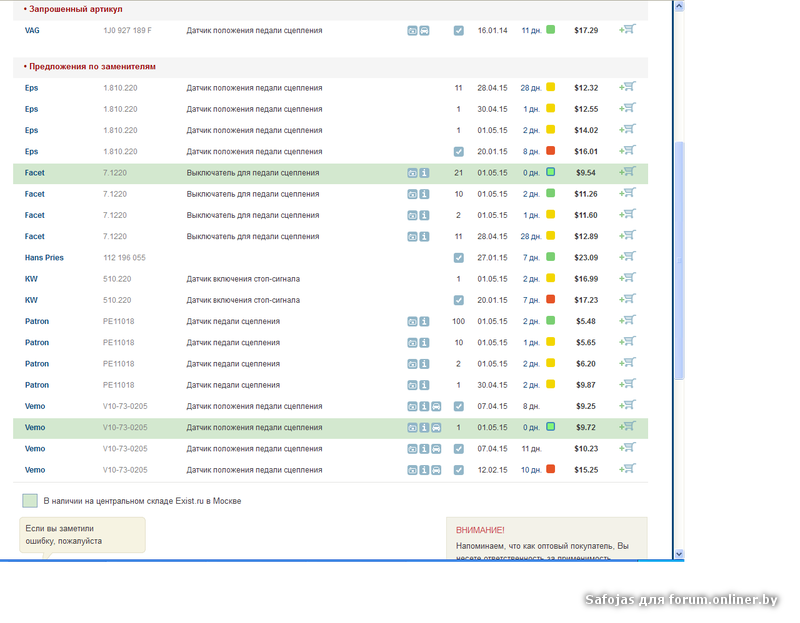Click green status square in Patron $5.48 row
Screen dimensions: 800x623
pos(550,321)
